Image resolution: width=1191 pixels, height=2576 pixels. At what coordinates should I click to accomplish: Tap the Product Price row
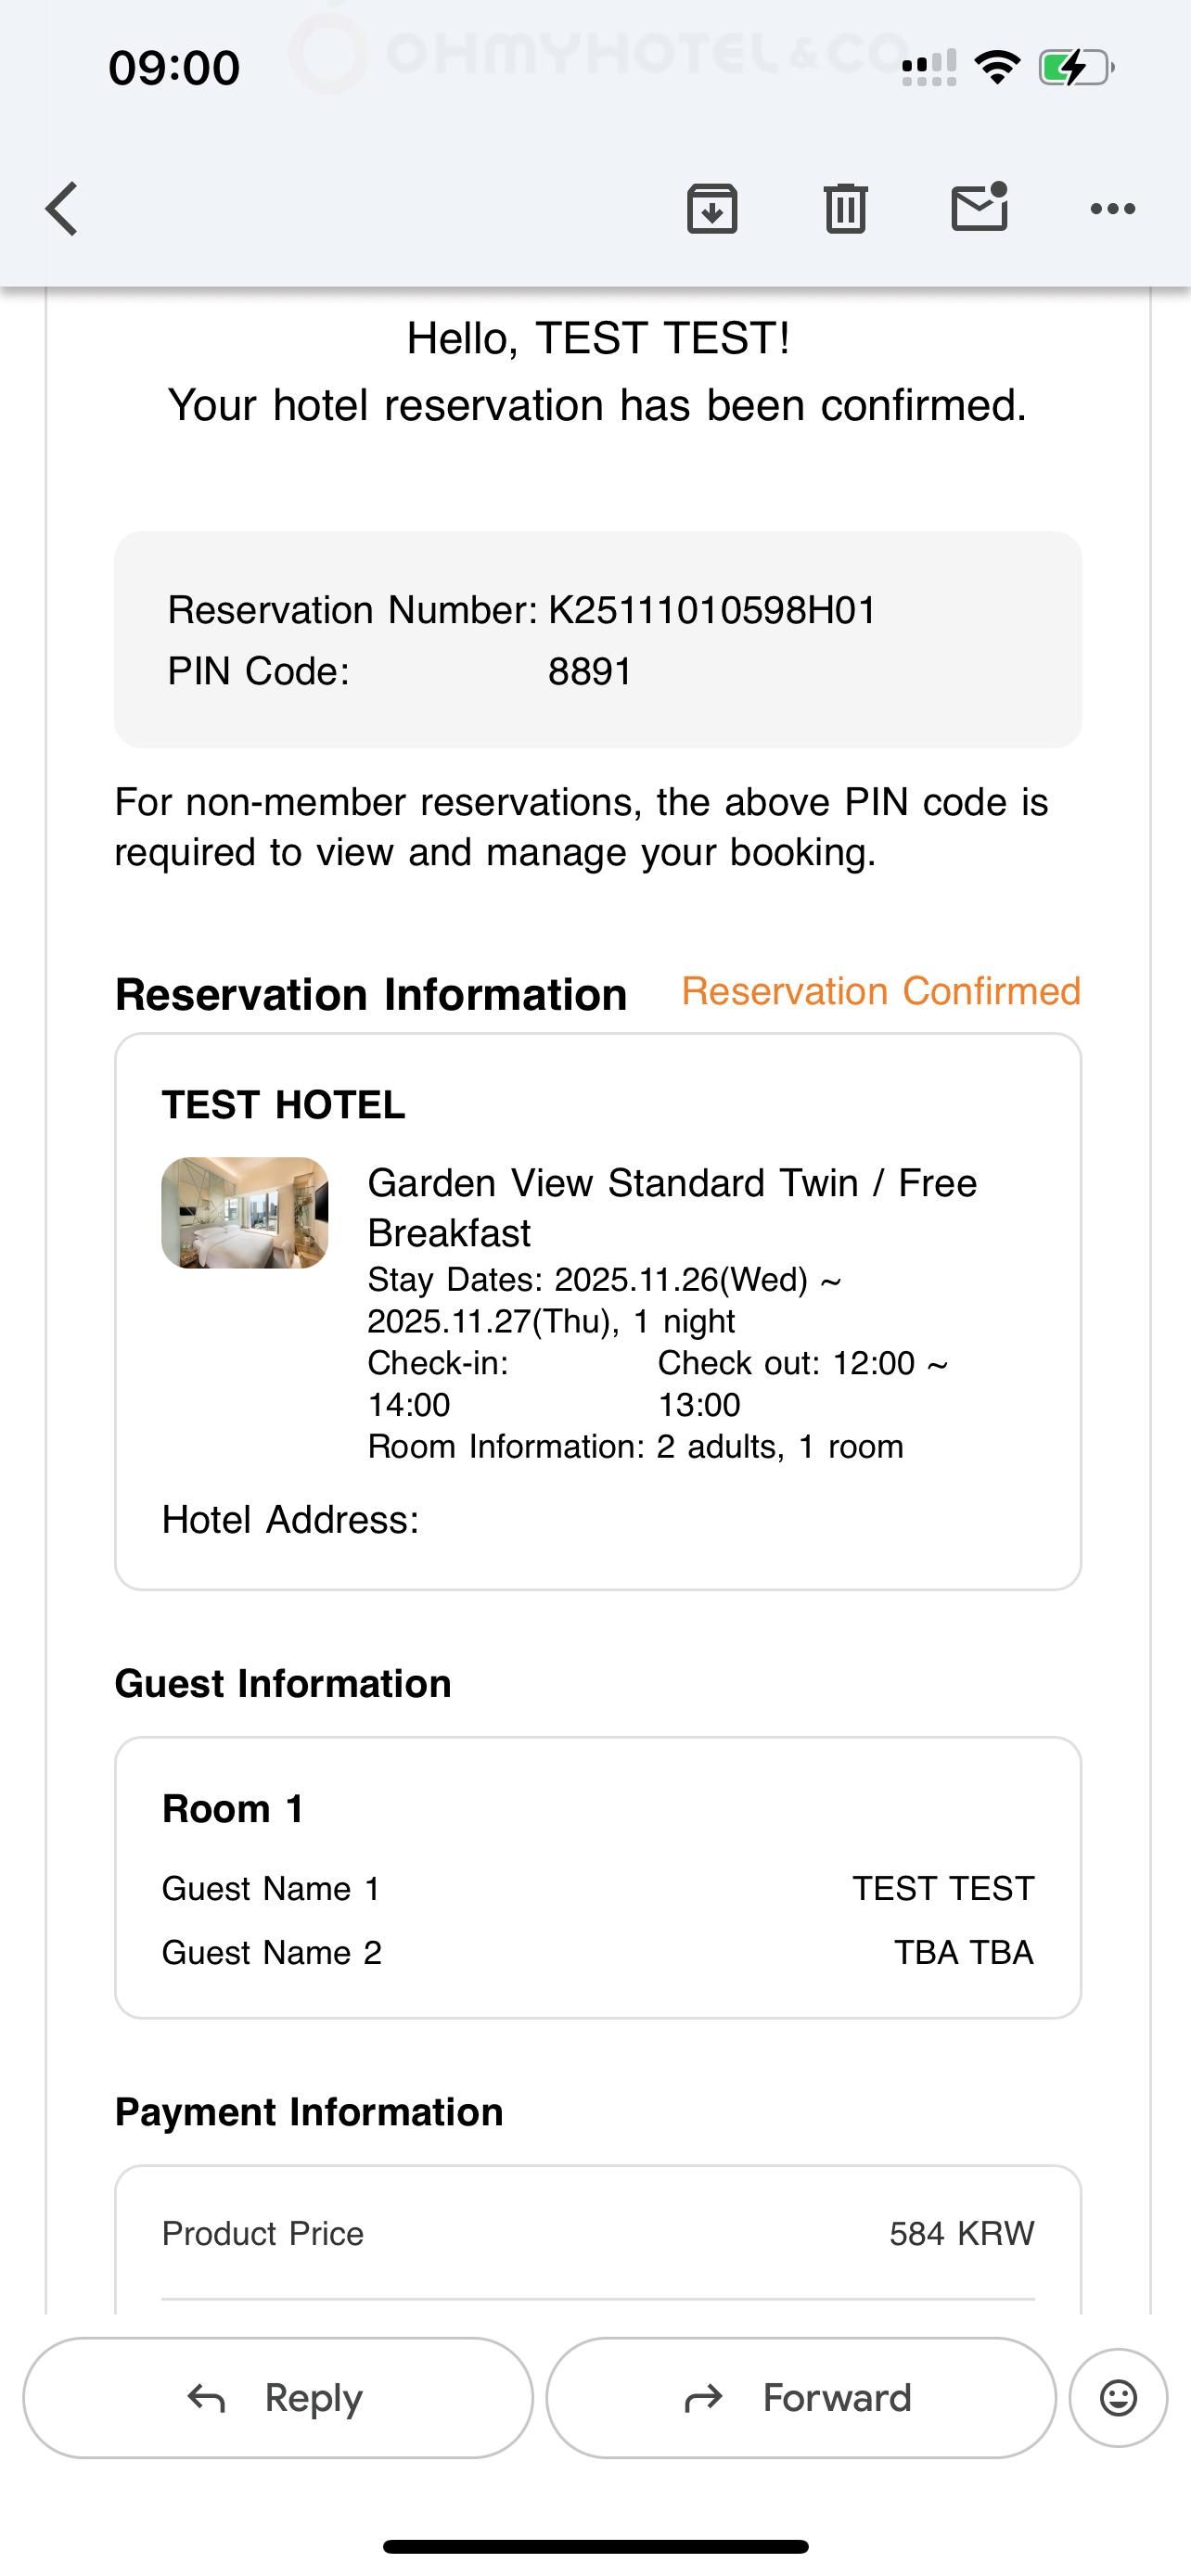point(598,2233)
